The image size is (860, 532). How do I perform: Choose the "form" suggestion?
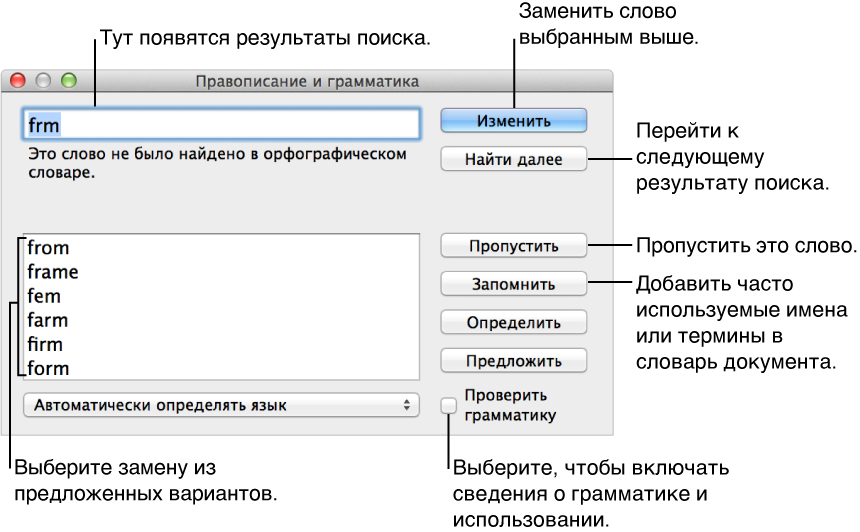point(49,368)
